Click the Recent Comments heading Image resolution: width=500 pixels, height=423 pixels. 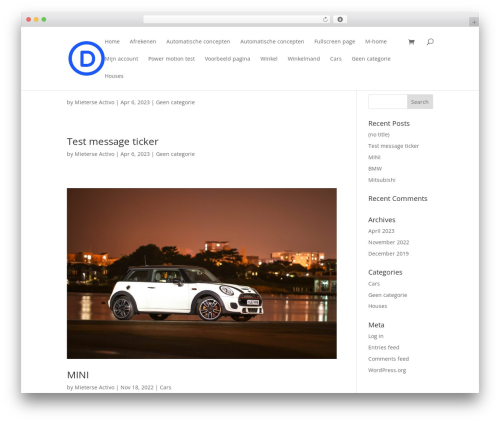click(x=398, y=198)
